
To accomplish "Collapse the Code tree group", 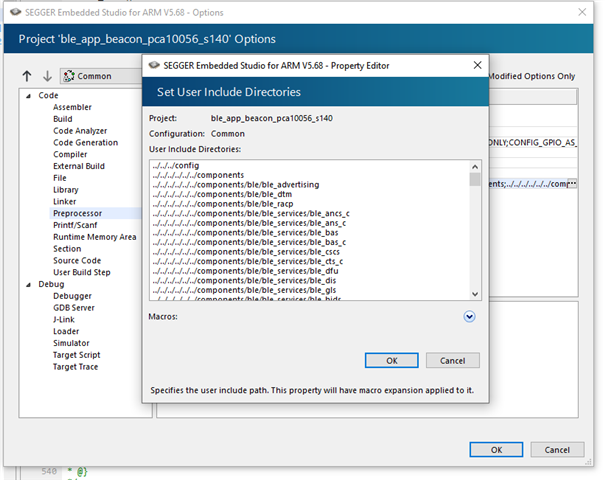I will [28, 95].
